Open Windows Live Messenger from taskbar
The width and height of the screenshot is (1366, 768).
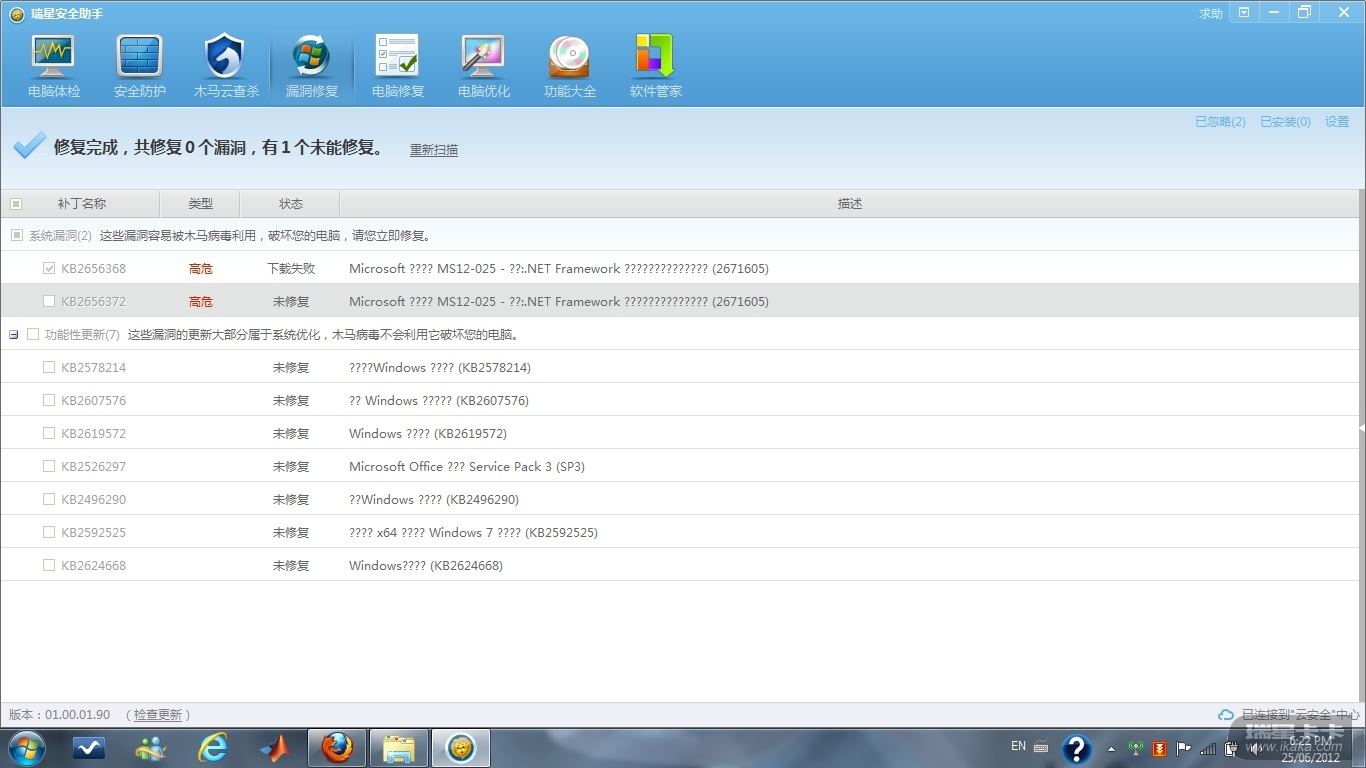151,748
